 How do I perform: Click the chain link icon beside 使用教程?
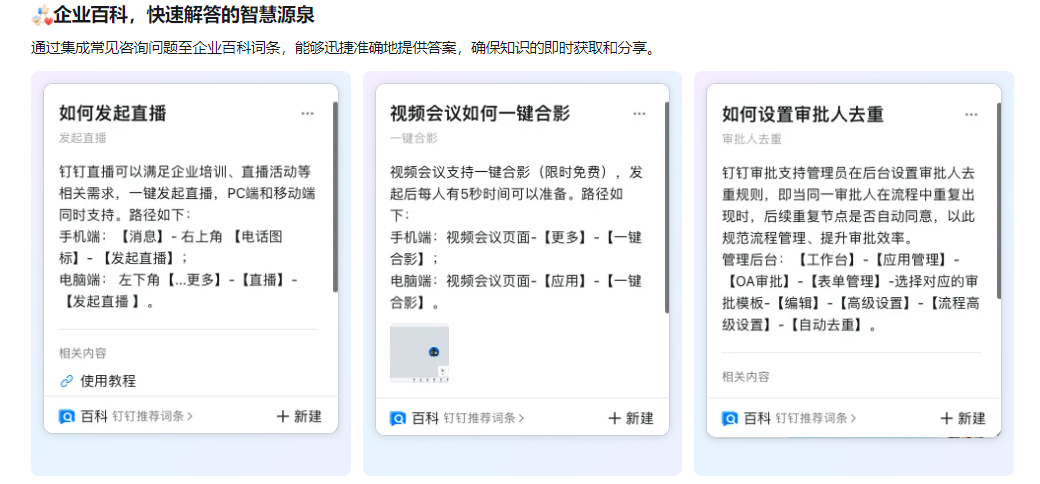coord(67,381)
